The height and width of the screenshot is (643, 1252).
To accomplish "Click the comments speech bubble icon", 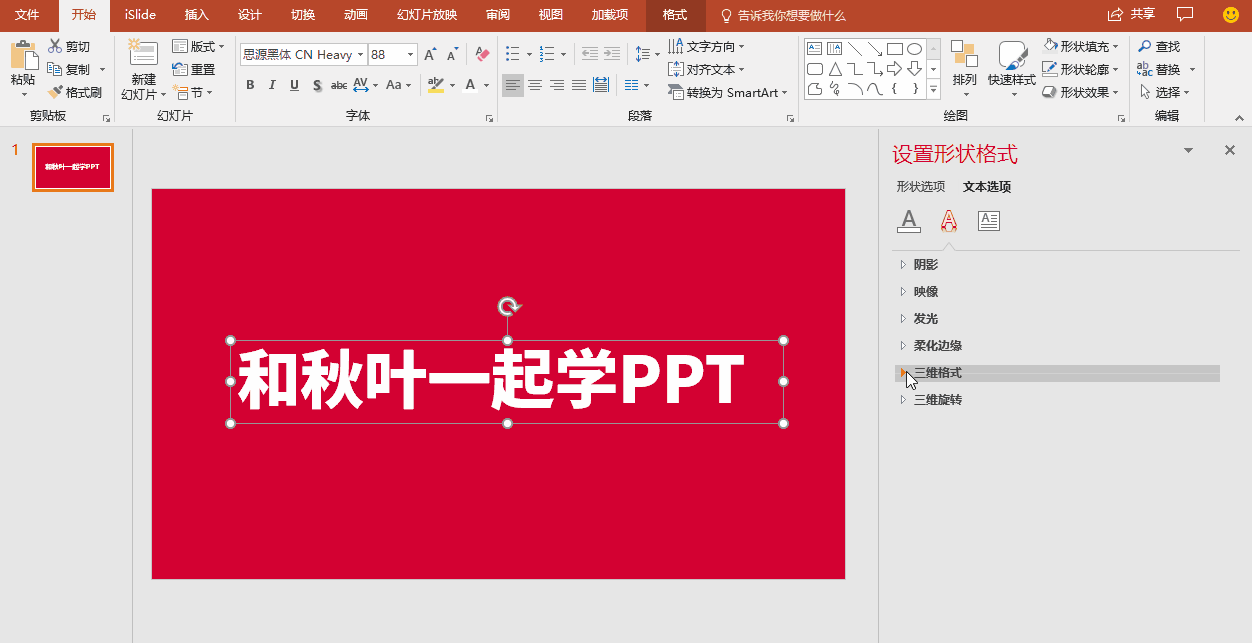I will tap(1185, 14).
